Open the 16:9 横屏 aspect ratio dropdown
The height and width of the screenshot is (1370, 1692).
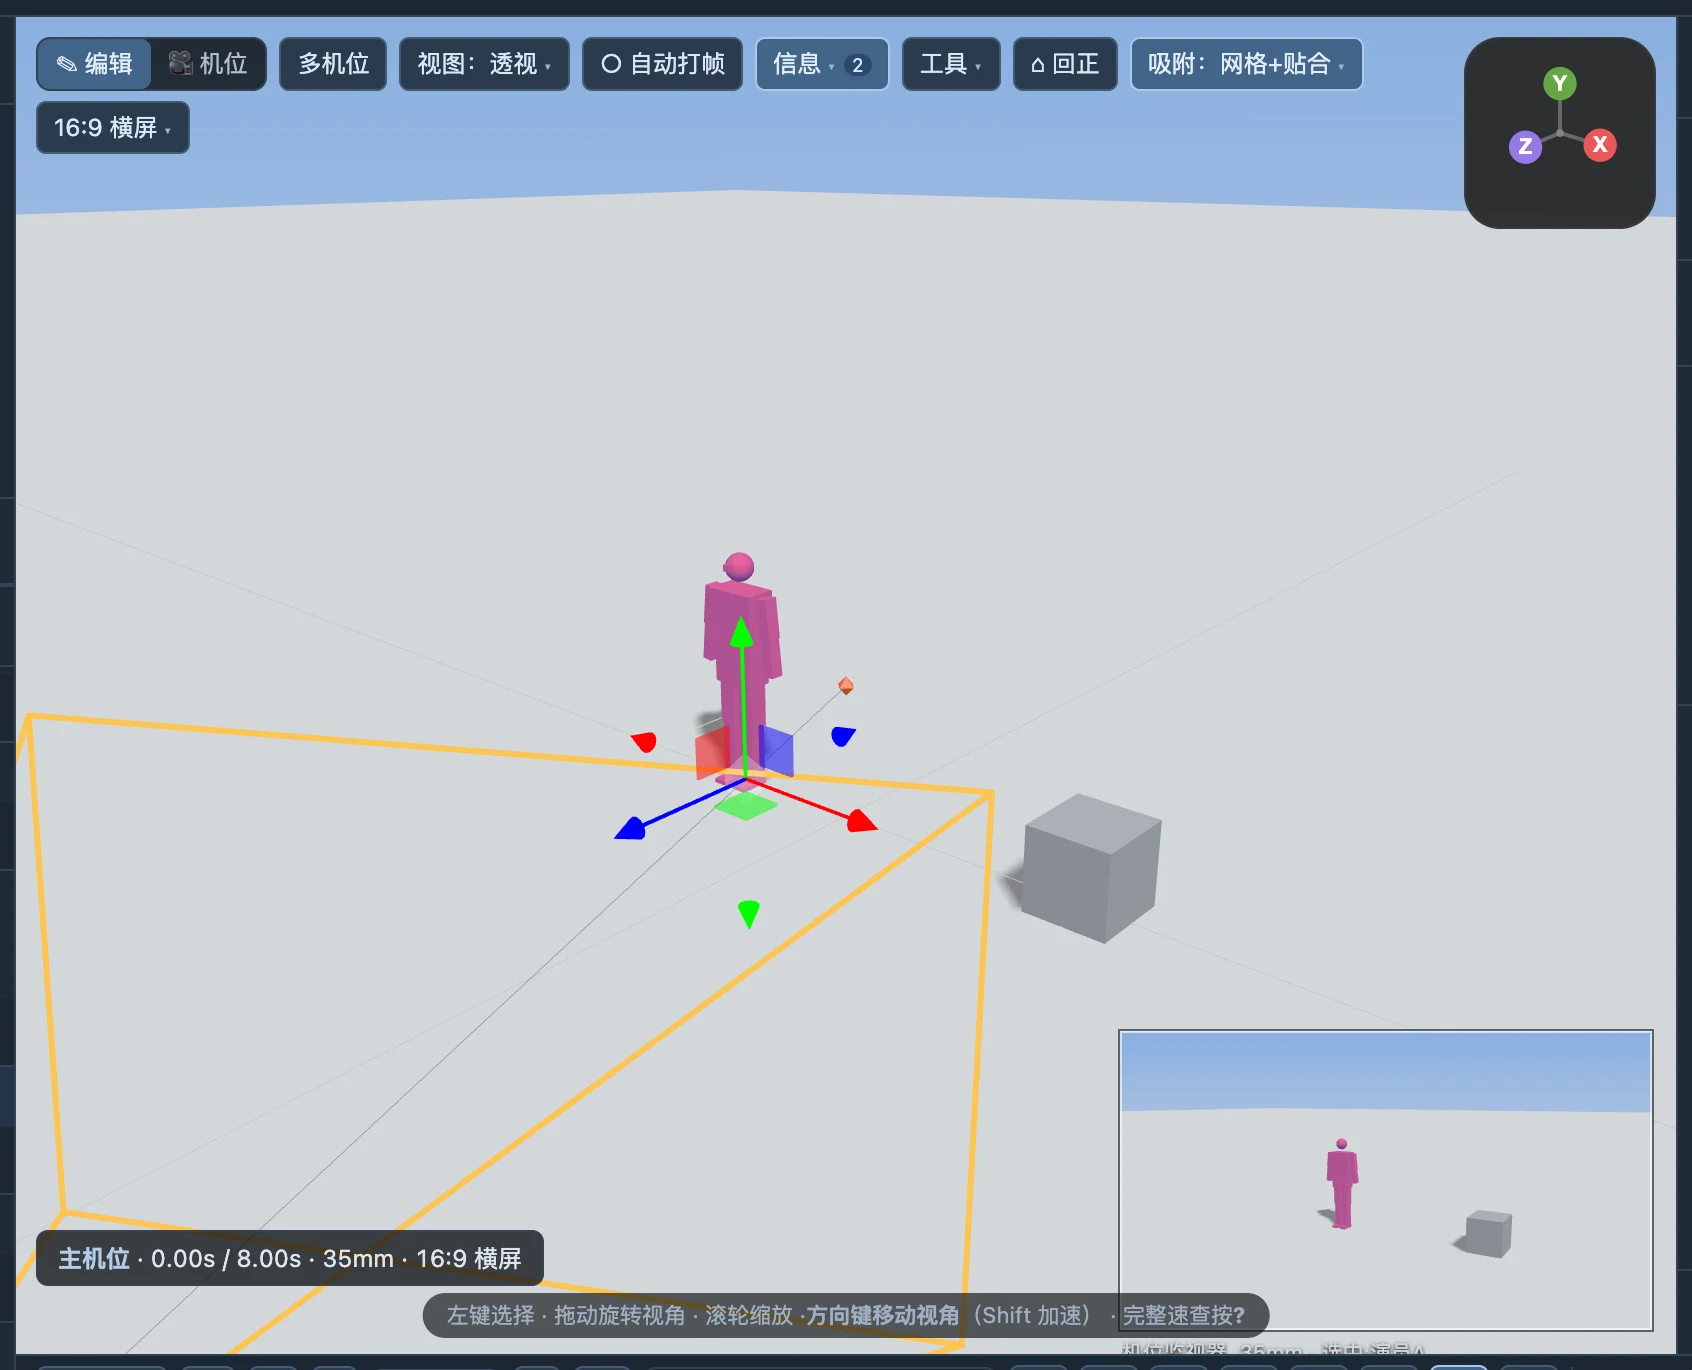point(113,128)
